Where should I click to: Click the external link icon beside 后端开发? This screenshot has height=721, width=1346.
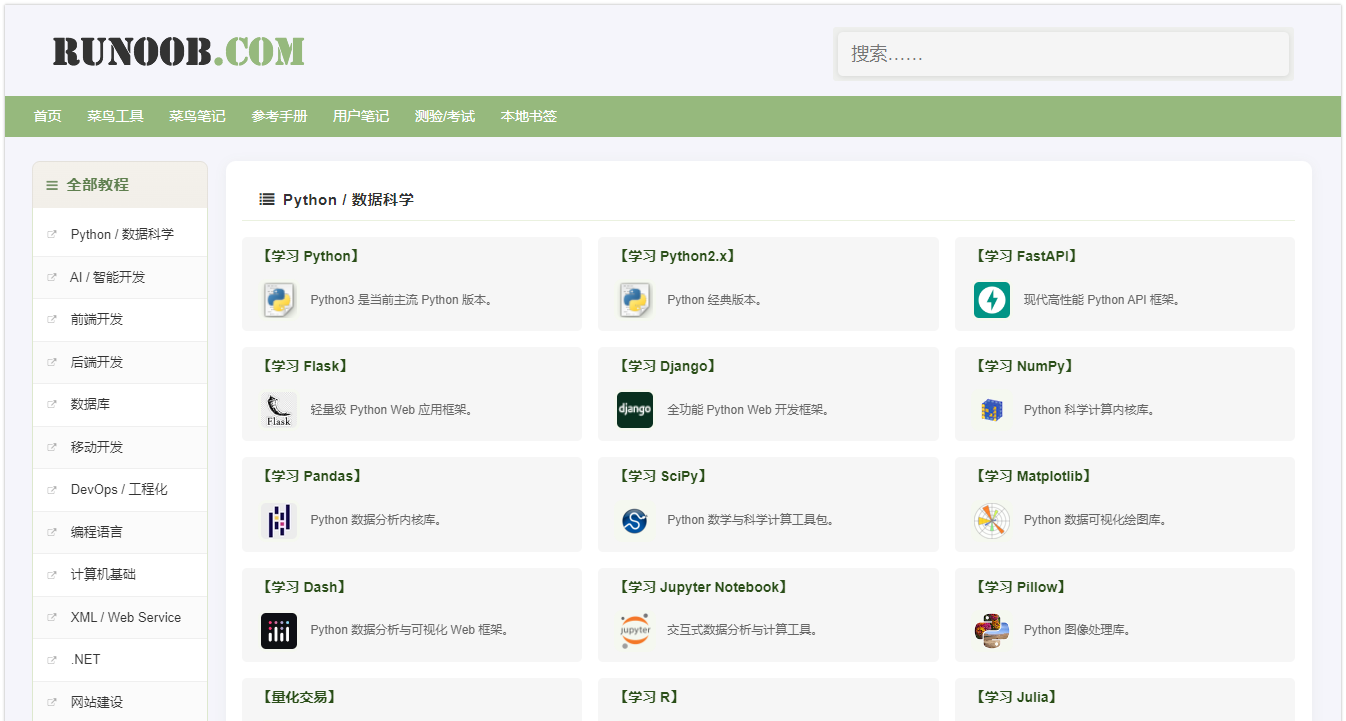click(52, 363)
